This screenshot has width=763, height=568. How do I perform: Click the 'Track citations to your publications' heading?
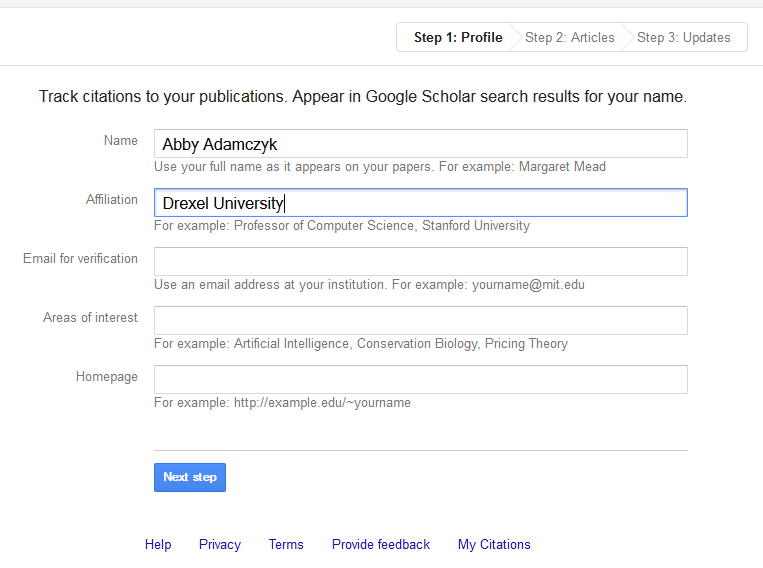[x=363, y=96]
